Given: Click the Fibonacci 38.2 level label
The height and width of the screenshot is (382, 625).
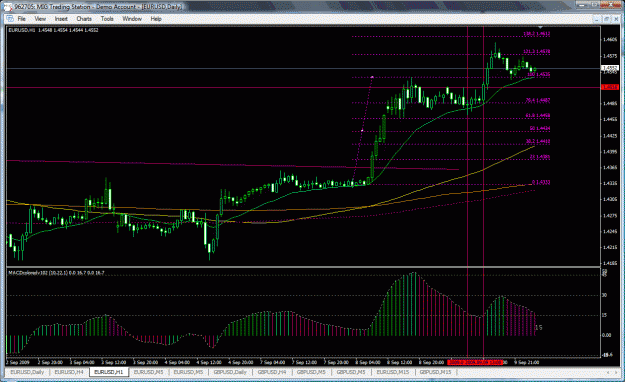Looking at the screenshot, I should click(x=538, y=141).
